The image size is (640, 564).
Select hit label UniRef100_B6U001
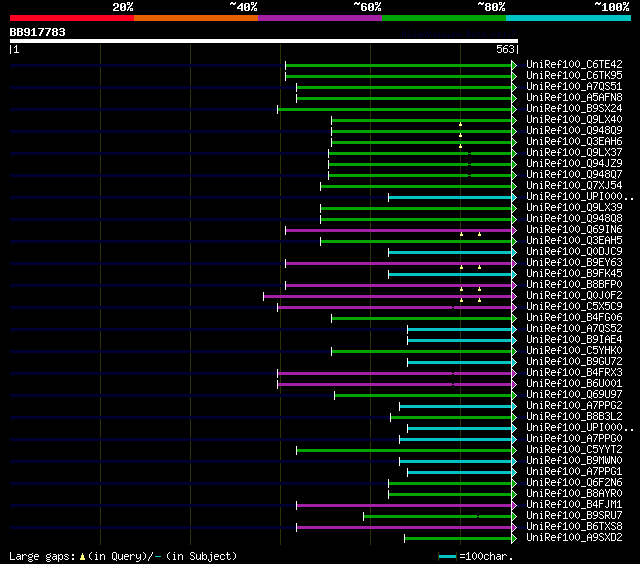point(574,383)
